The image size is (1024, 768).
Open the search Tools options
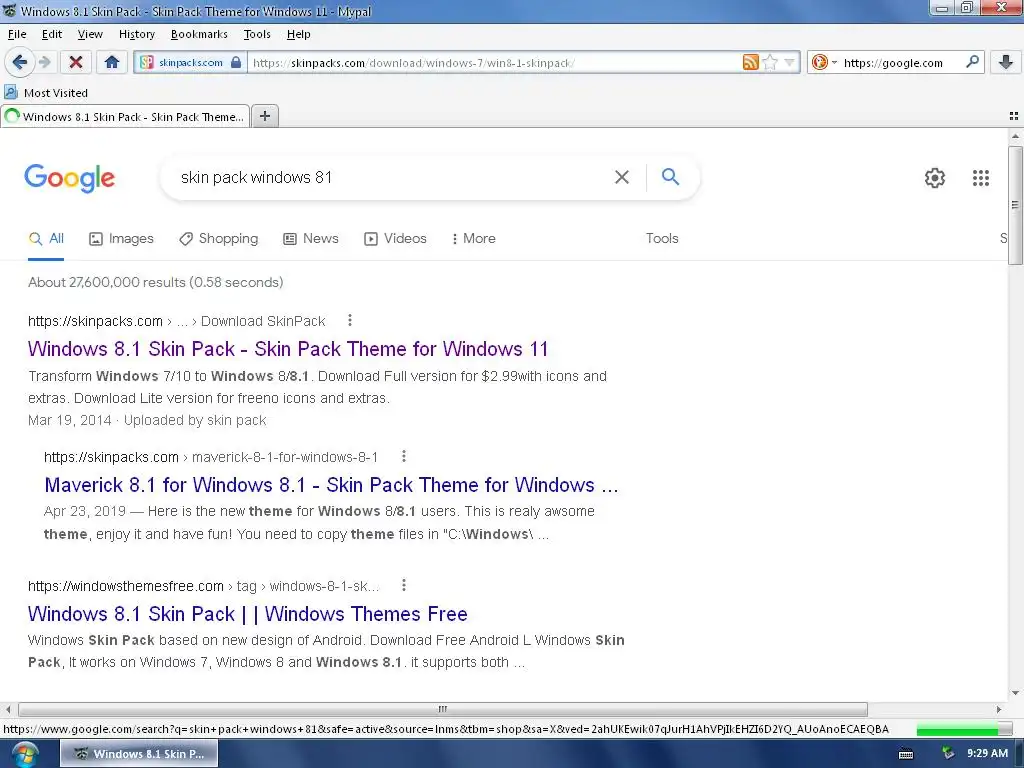(662, 238)
